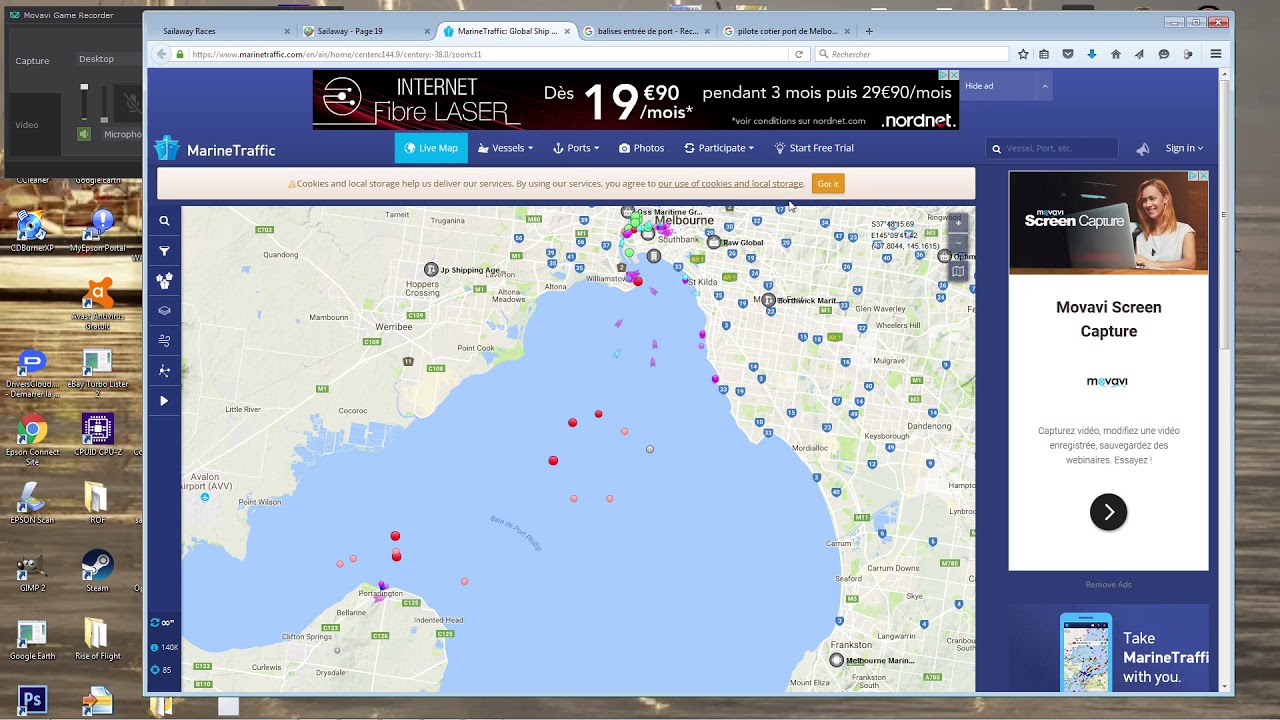Image resolution: width=1280 pixels, height=720 pixels.
Task: Open Firefox hamburger menu
Action: 1216,54
